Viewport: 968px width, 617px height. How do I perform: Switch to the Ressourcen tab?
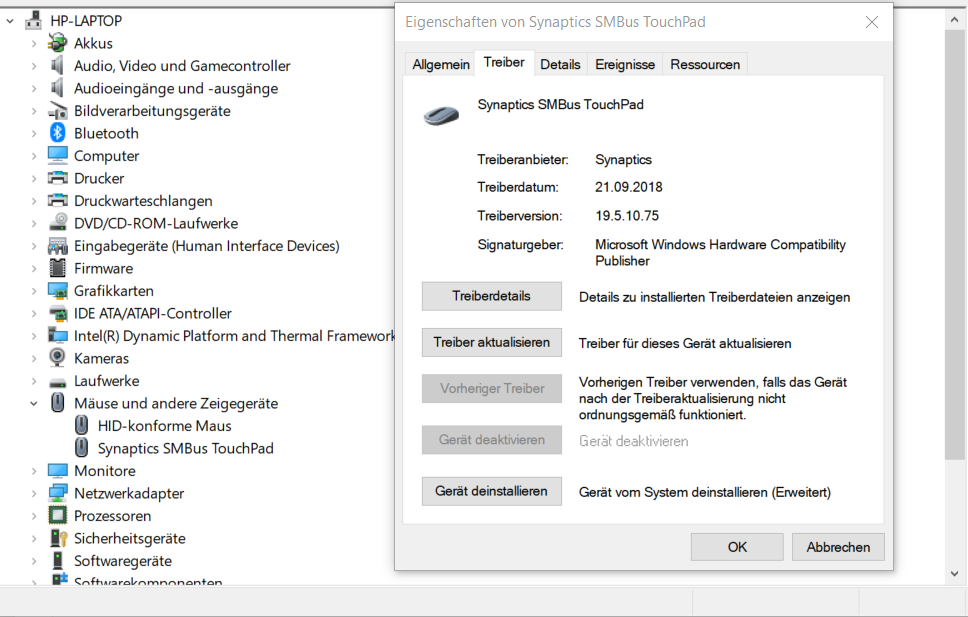coord(705,64)
